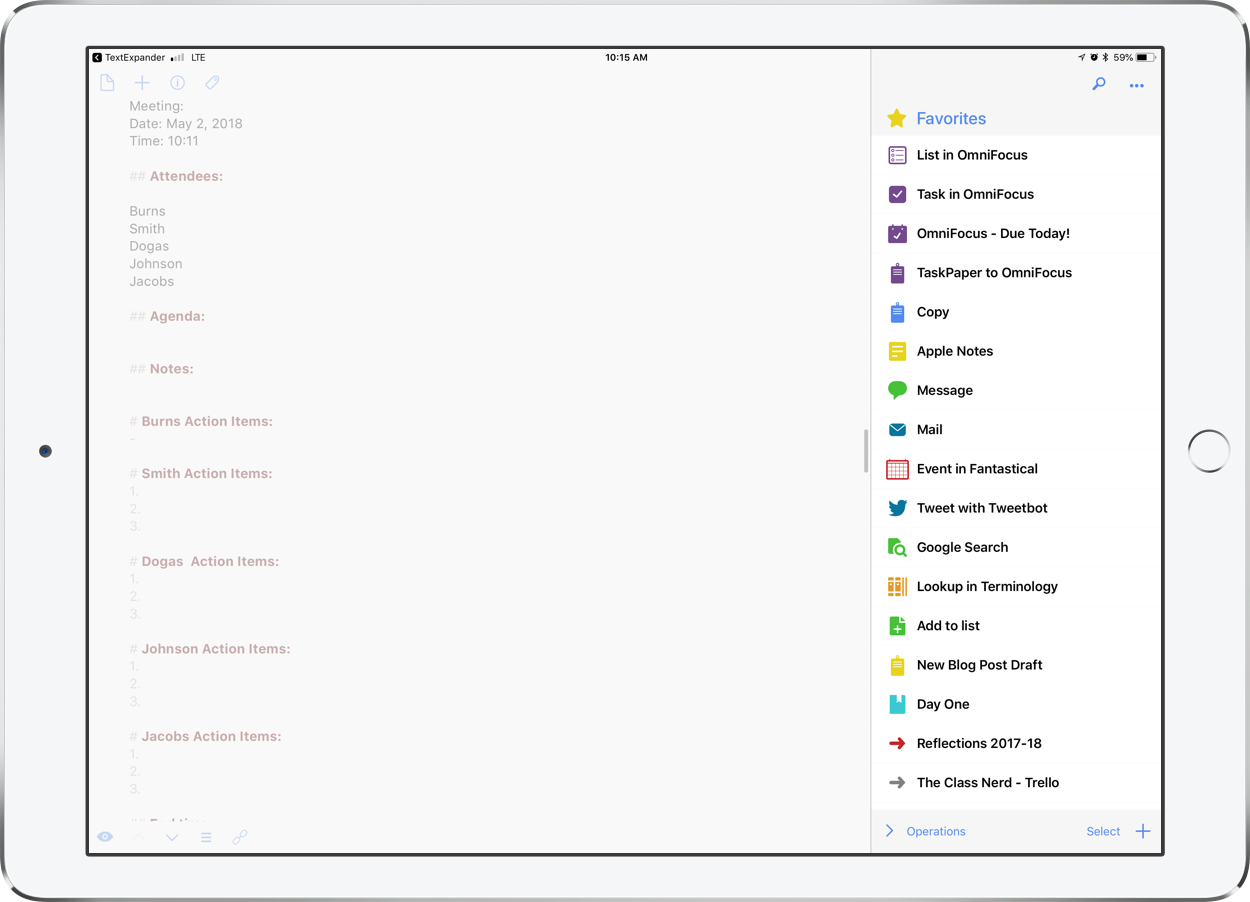Click the Meeting: line in draft

tap(156, 106)
